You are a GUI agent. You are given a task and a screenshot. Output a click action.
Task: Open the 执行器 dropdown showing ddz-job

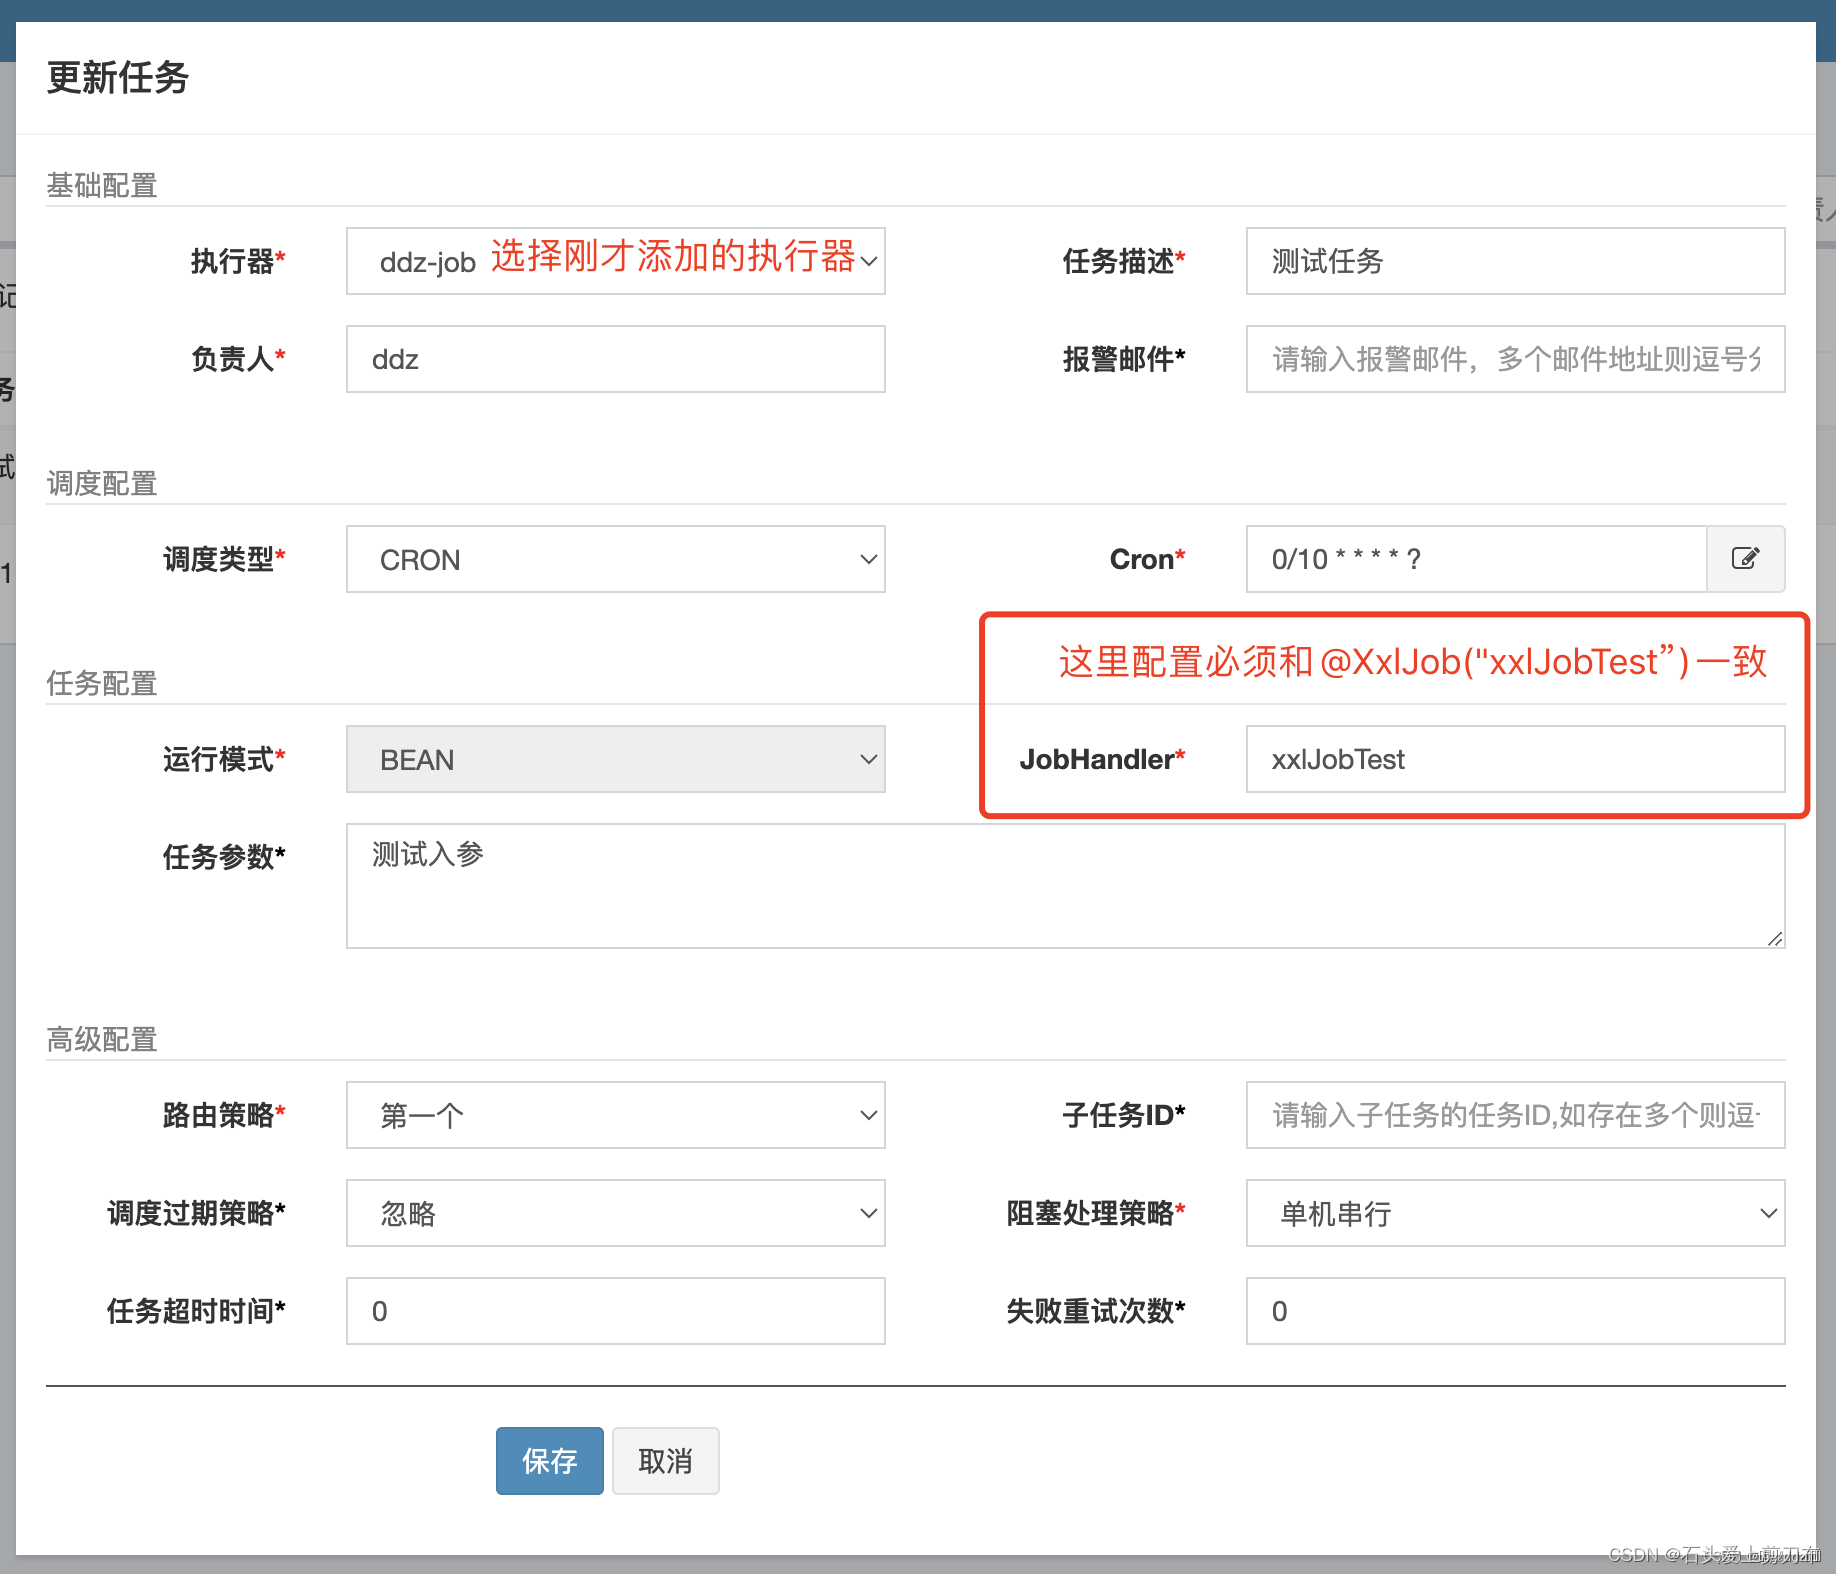pos(614,261)
